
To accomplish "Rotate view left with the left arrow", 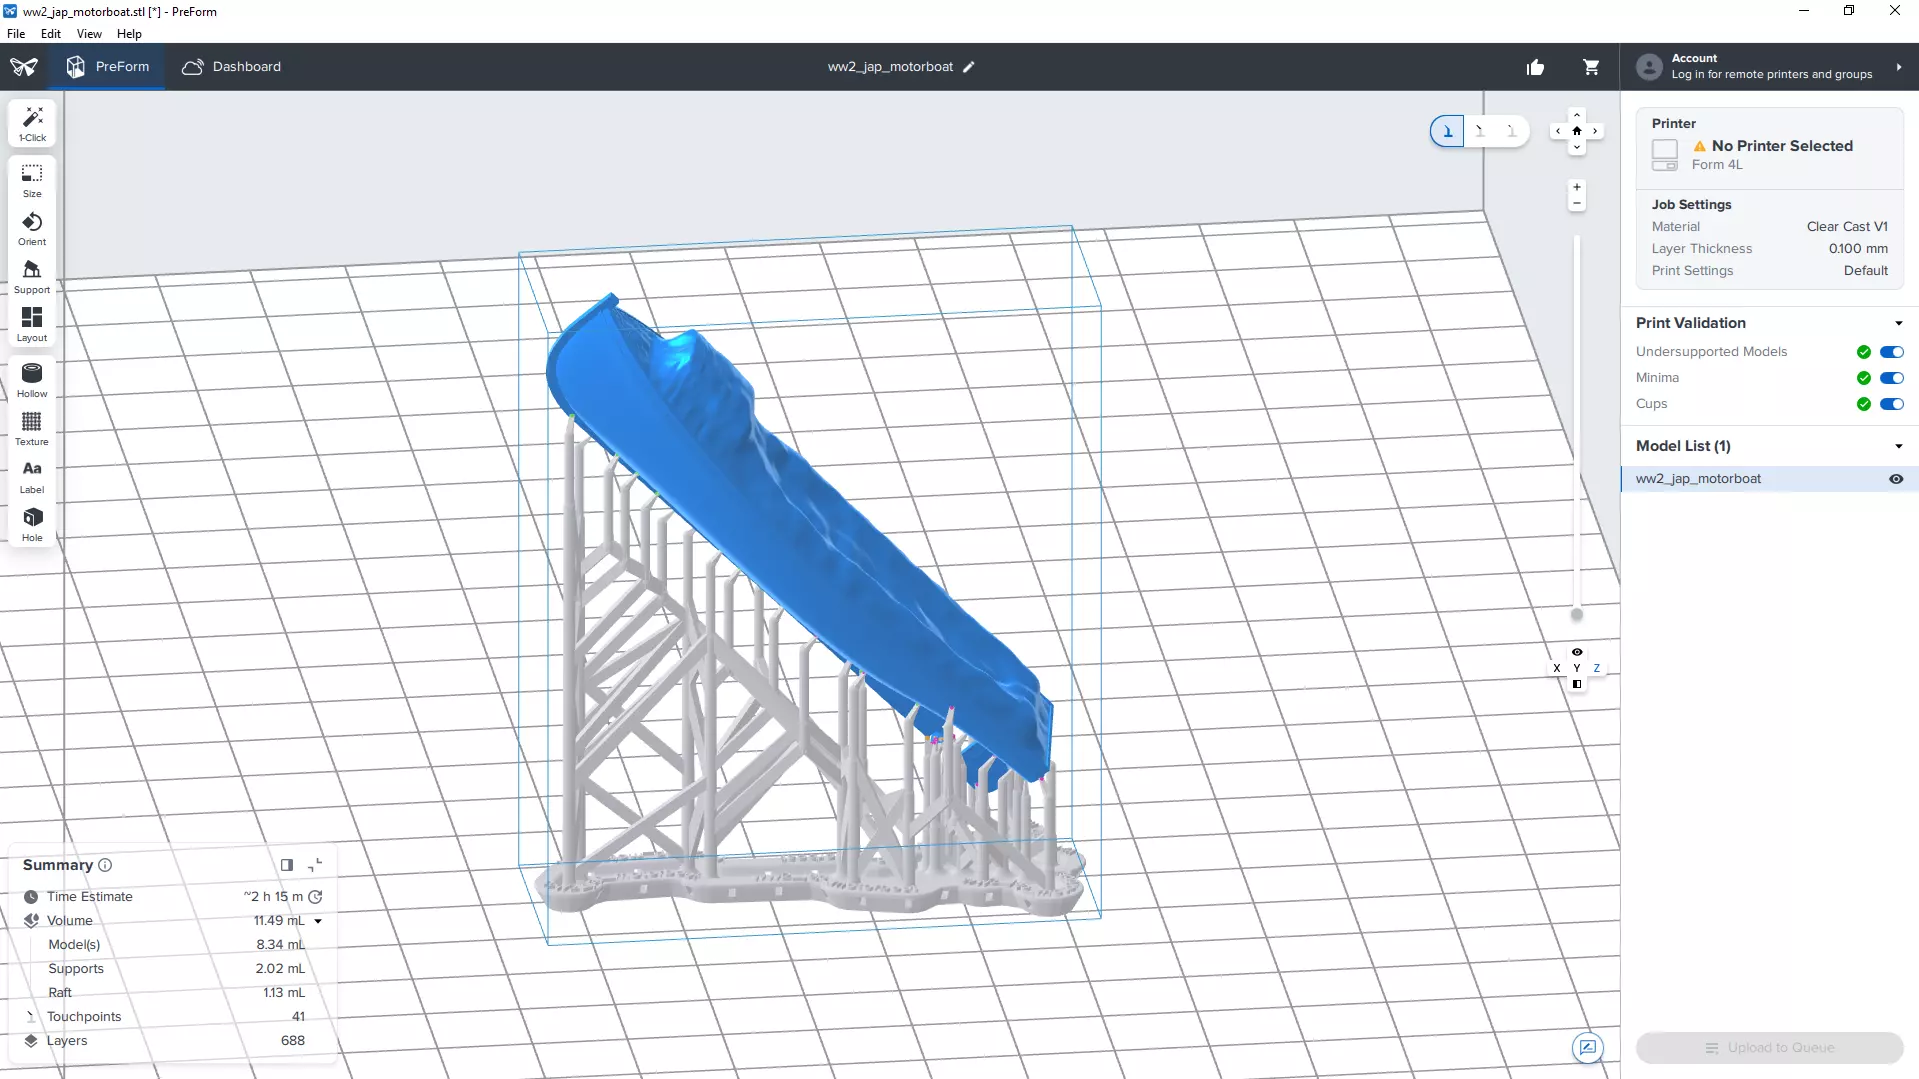I will [x=1558, y=131].
